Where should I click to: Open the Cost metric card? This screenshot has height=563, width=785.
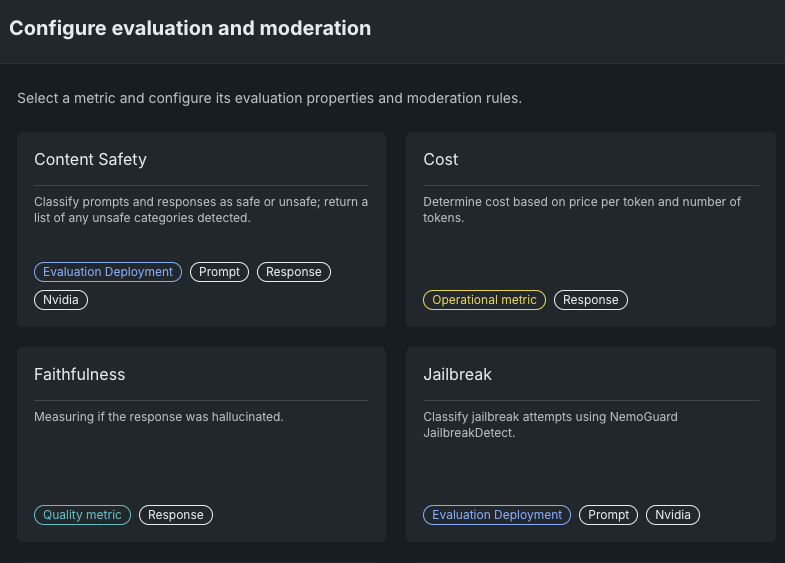(x=590, y=229)
